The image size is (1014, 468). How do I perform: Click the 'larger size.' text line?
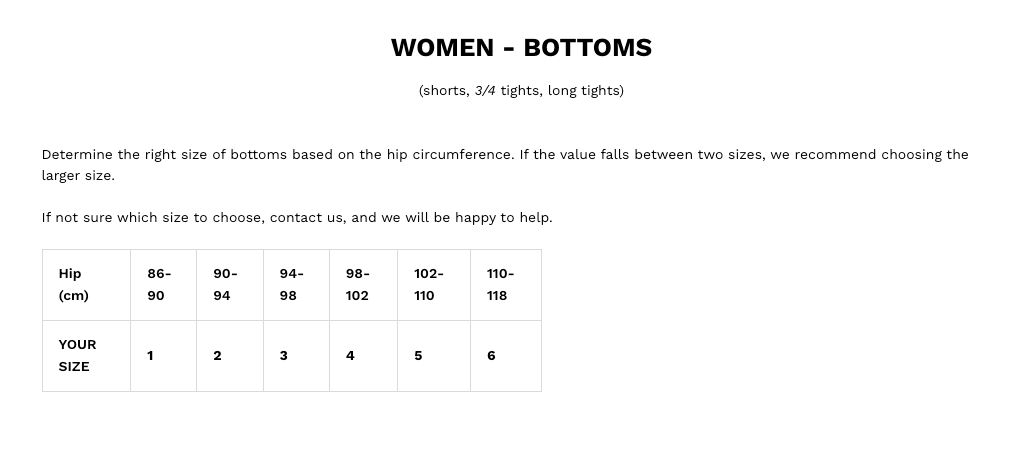pyautogui.click(x=78, y=176)
